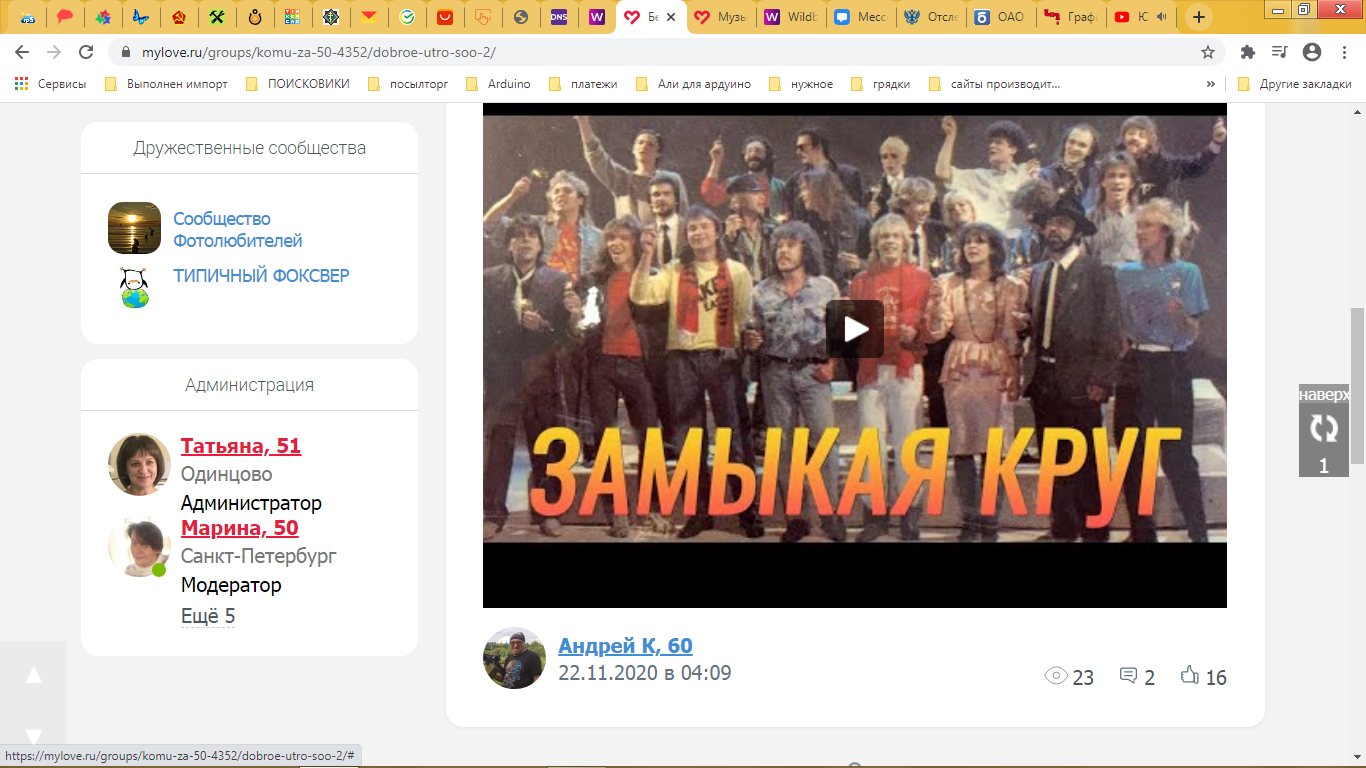Viewport: 1366px width, 768px height.
Task: Open the Sberbank green checkmark tab
Action: 407,17
